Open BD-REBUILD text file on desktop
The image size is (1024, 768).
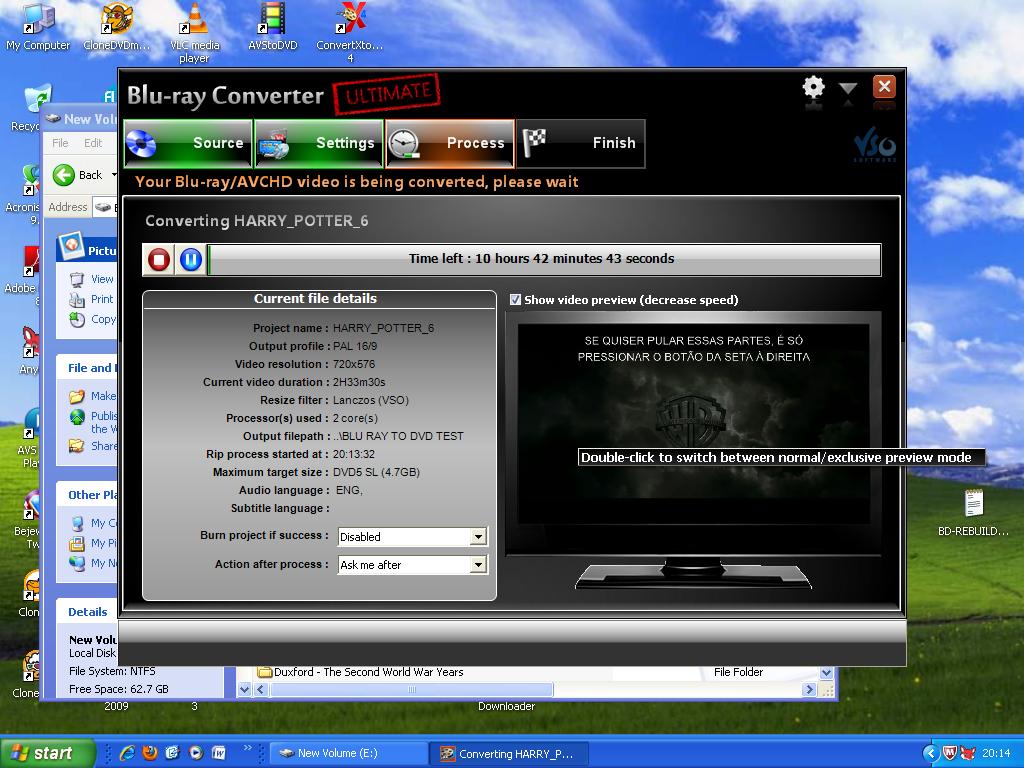click(x=974, y=513)
